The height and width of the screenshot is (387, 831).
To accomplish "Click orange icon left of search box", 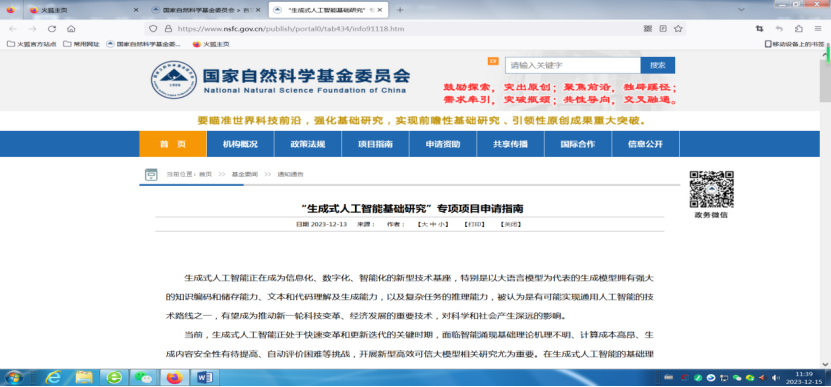I will coord(493,61).
